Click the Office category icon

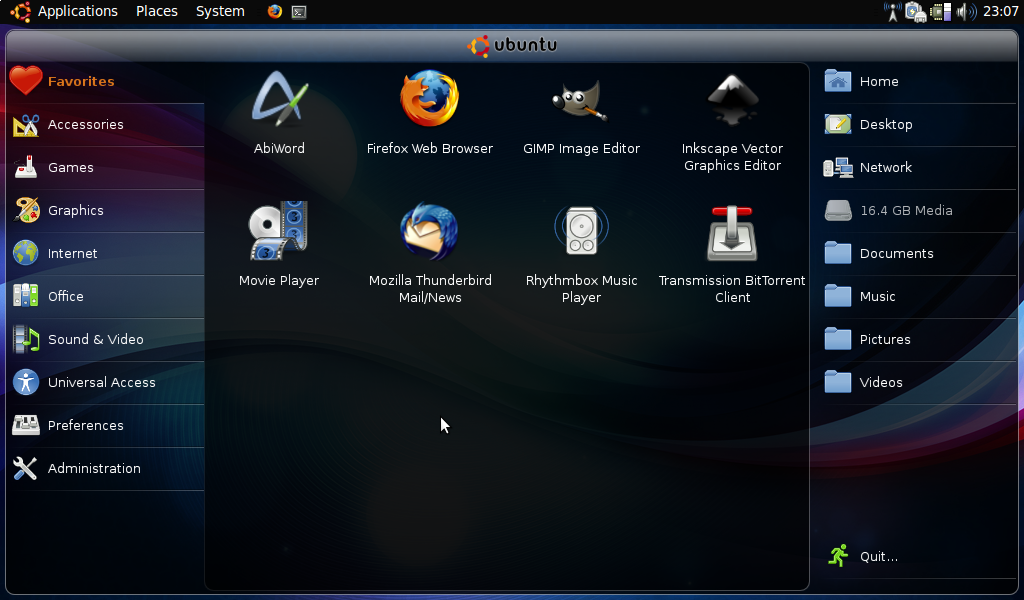coord(25,296)
